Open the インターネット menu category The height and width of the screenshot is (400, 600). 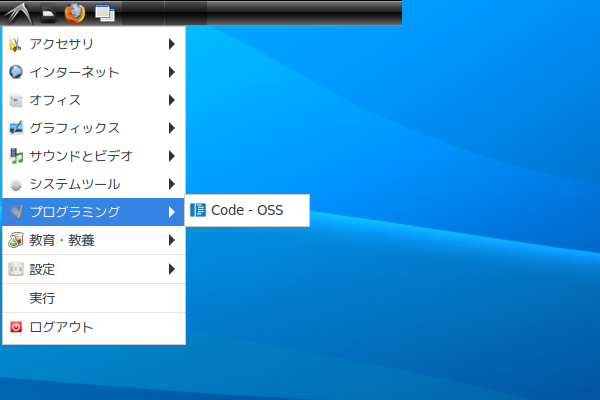click(x=94, y=72)
